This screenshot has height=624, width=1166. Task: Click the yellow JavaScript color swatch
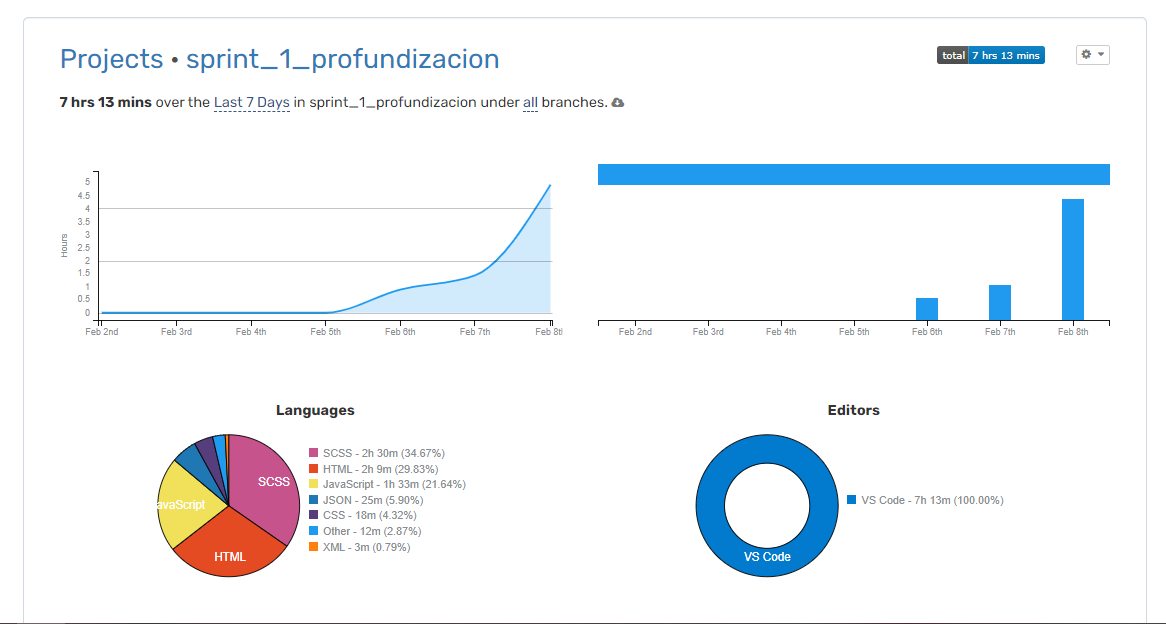pyautogui.click(x=313, y=483)
